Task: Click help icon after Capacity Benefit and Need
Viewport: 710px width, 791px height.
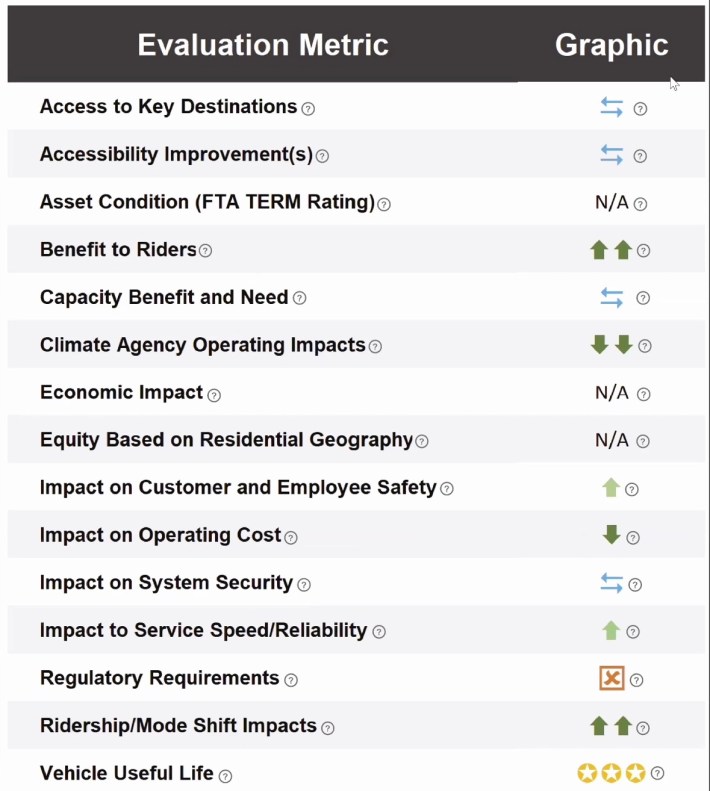Action: click(x=299, y=298)
